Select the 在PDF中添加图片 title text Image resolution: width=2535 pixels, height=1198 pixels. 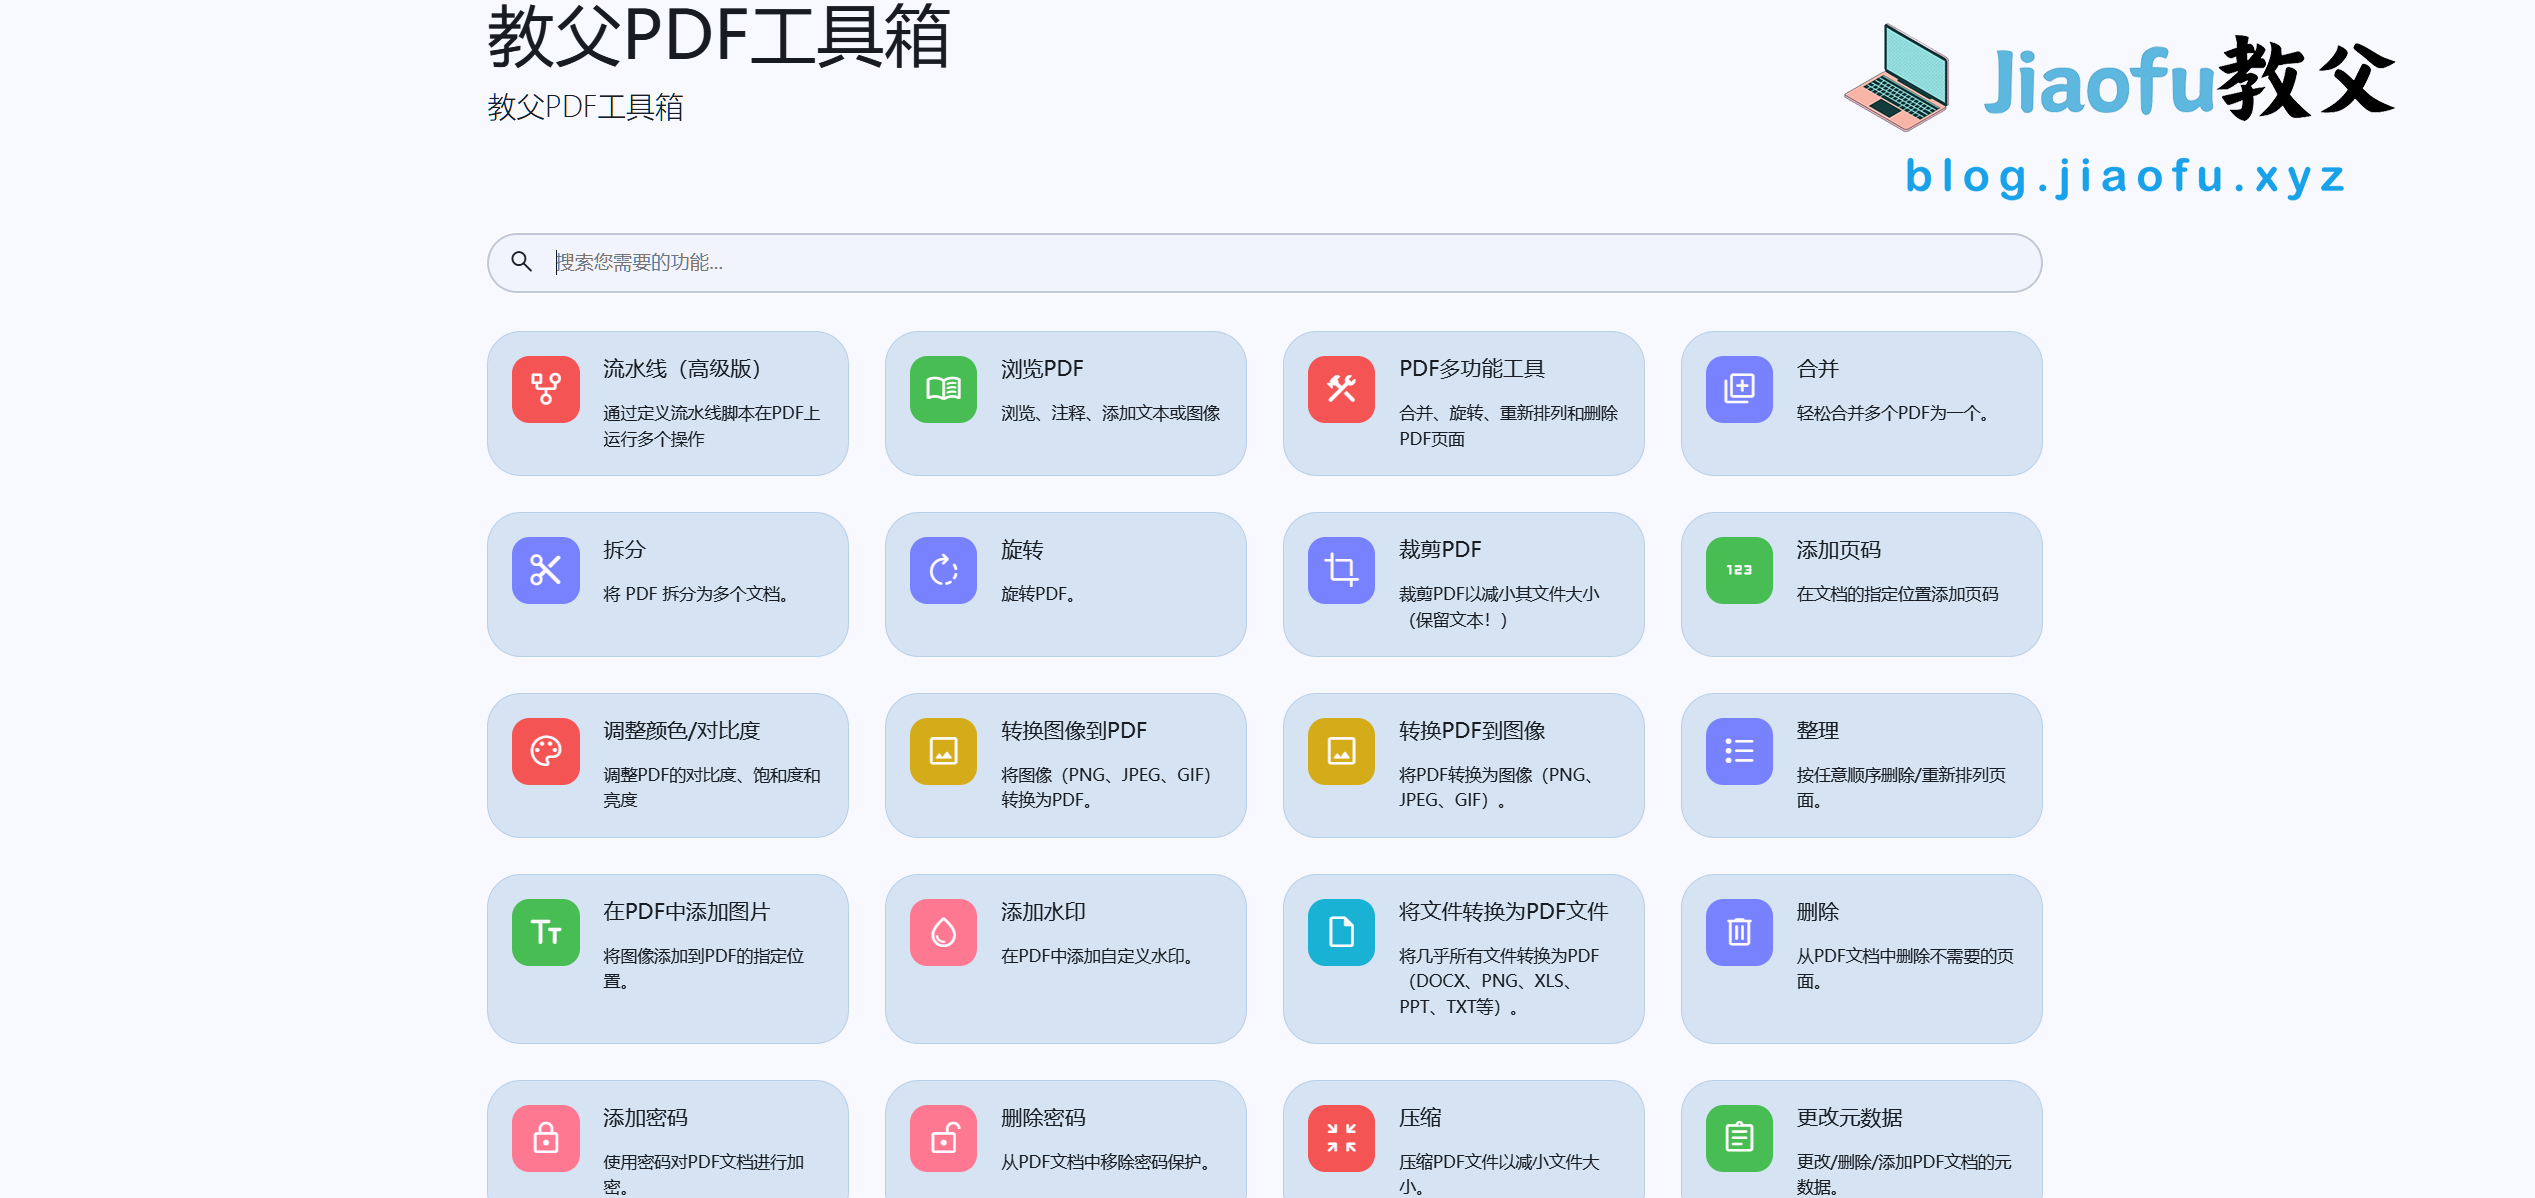(687, 912)
